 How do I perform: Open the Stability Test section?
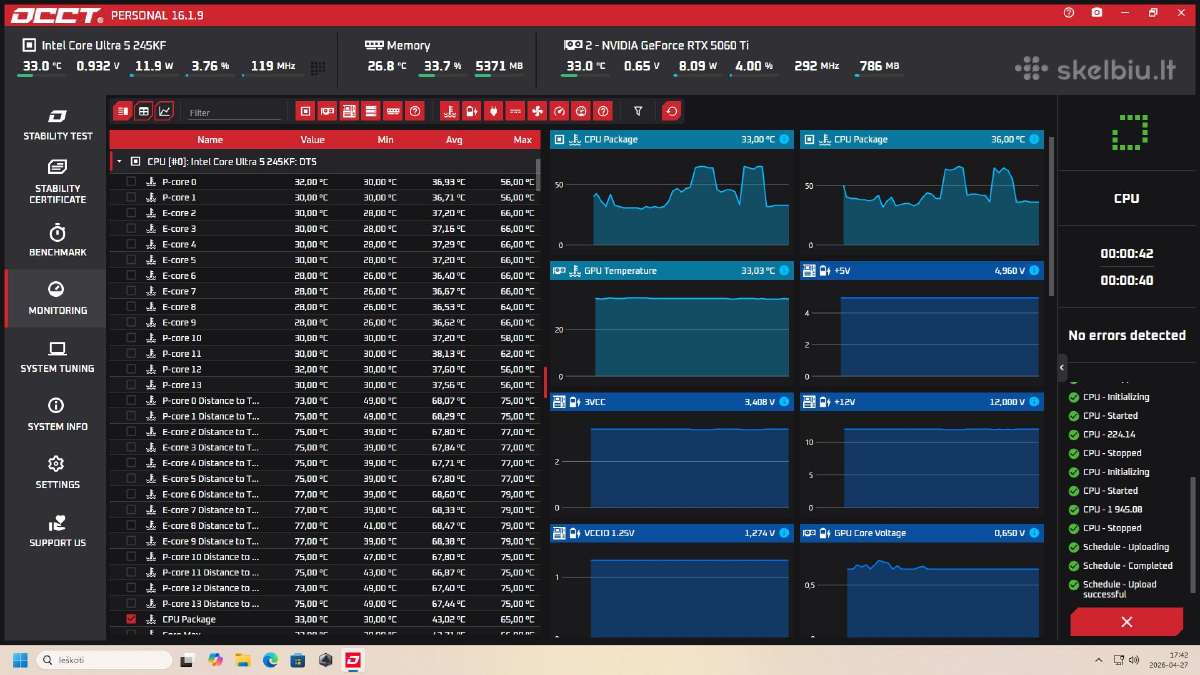pos(57,124)
